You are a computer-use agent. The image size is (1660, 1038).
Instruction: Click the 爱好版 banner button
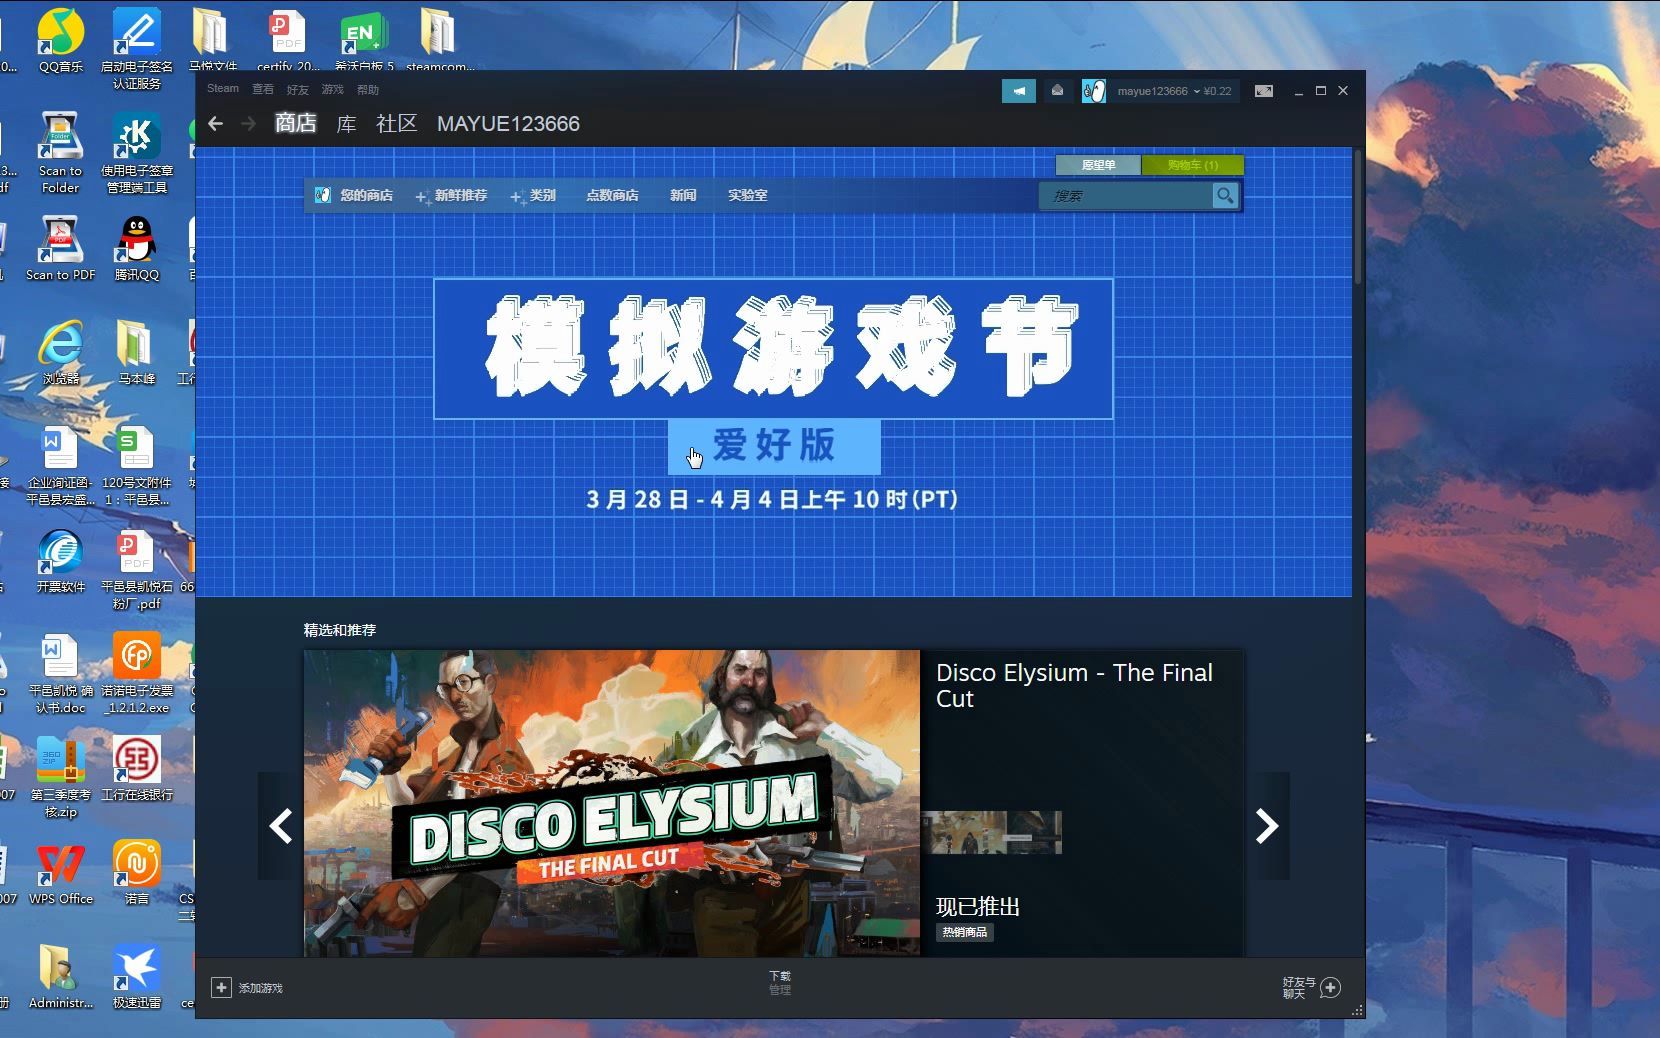click(x=774, y=446)
